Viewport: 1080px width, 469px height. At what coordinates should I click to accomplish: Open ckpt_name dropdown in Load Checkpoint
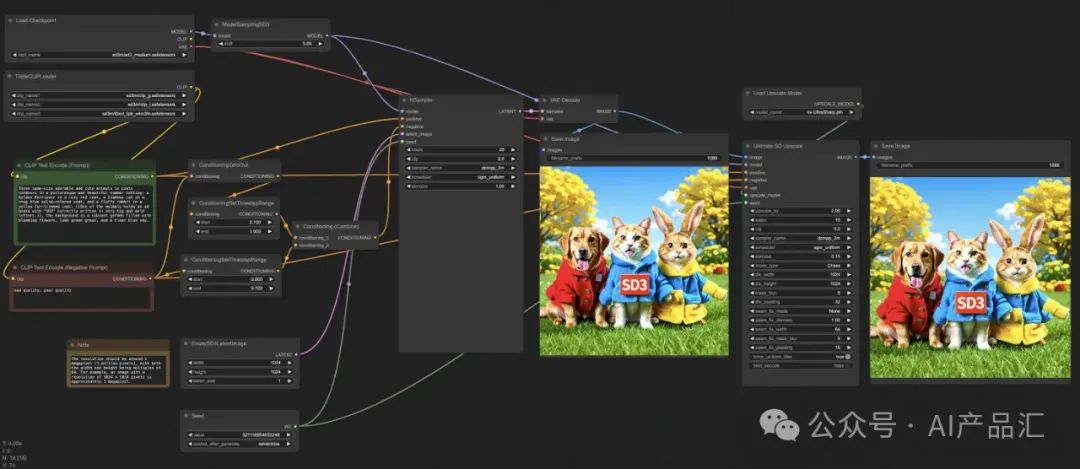[x=100, y=54]
